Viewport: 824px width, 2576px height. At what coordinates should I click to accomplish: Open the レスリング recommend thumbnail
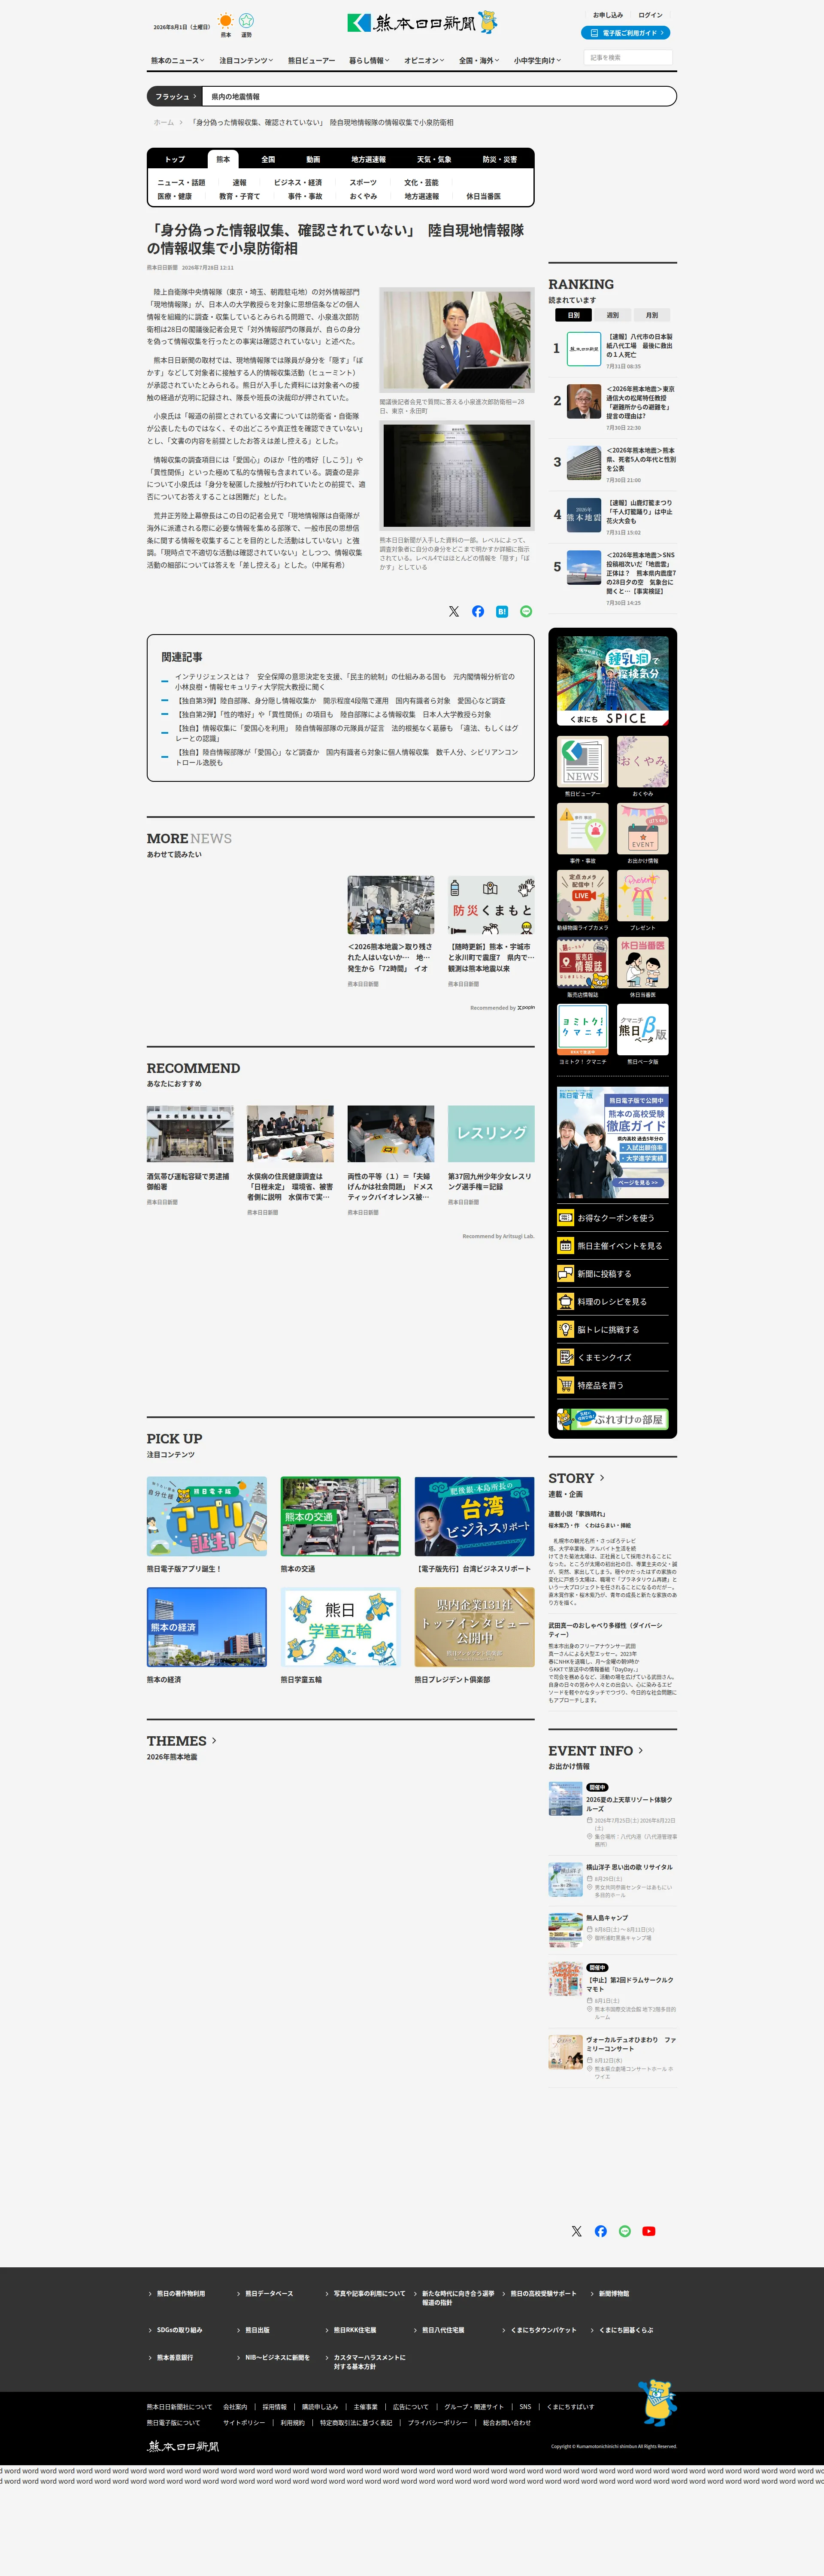[491, 1134]
